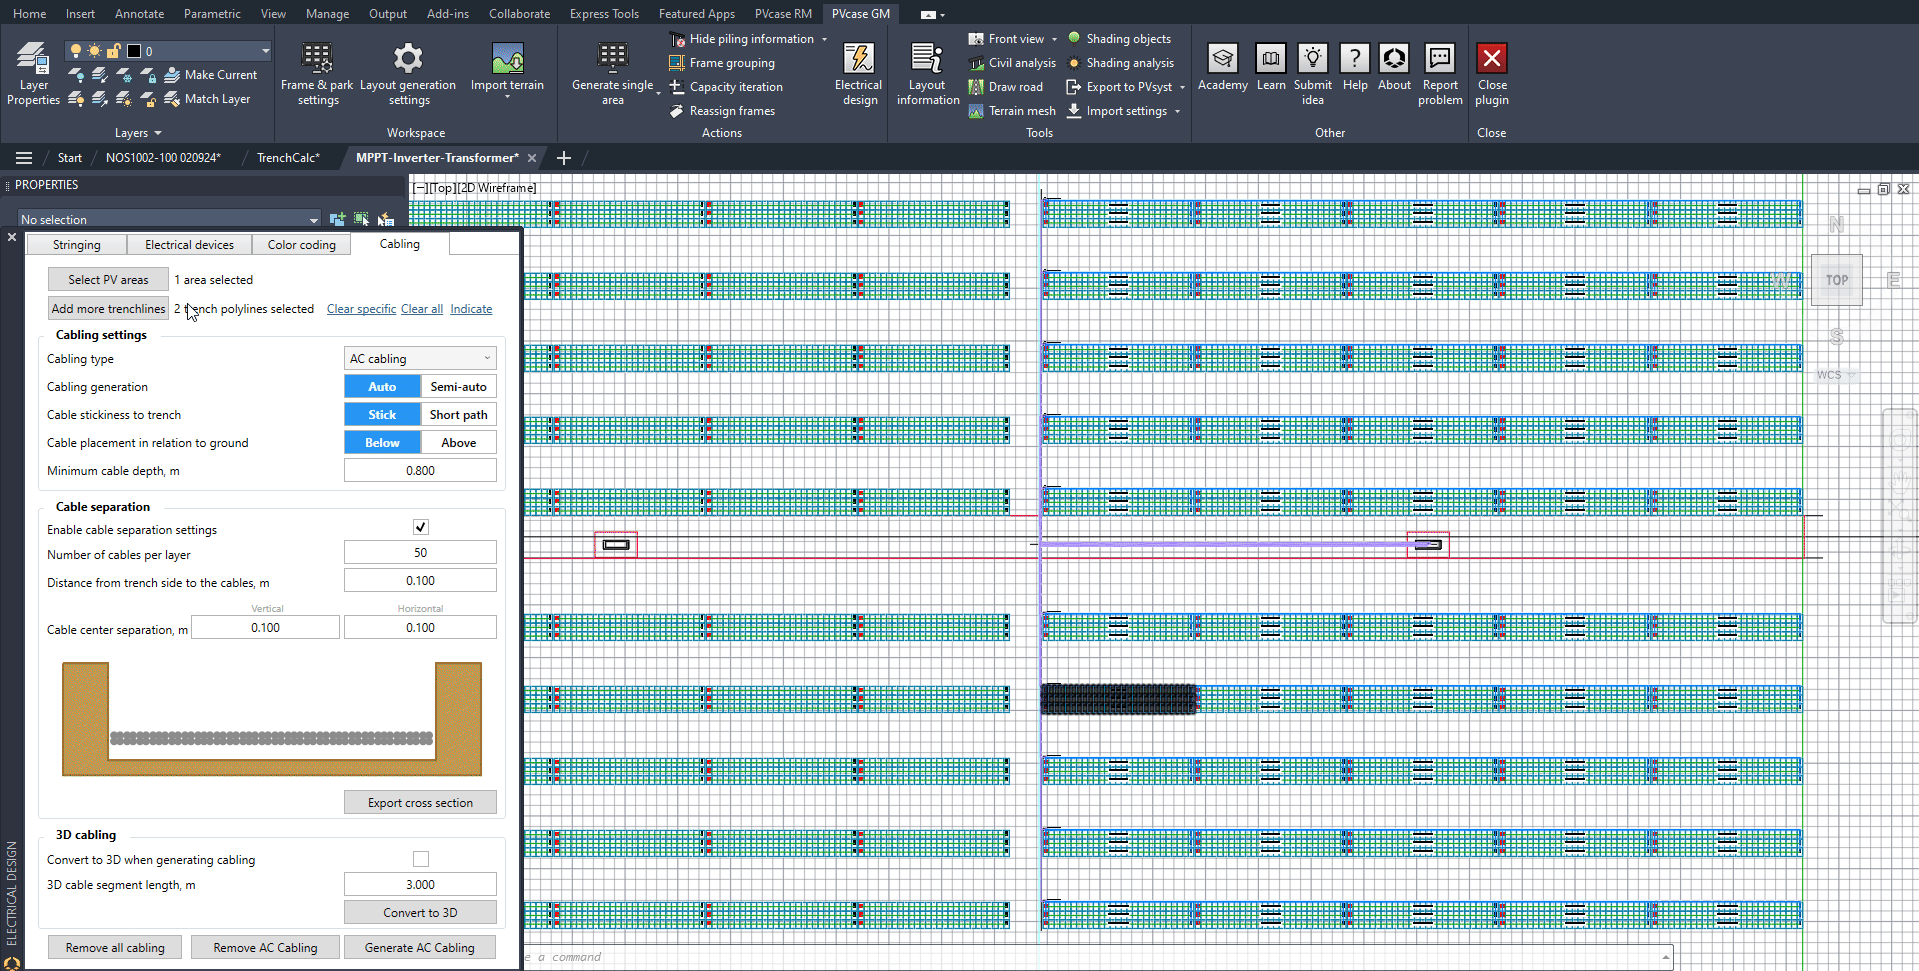Enable Convert to 3D when generating cabling
Screen dimensions: 1919x971
pyautogui.click(x=421, y=859)
